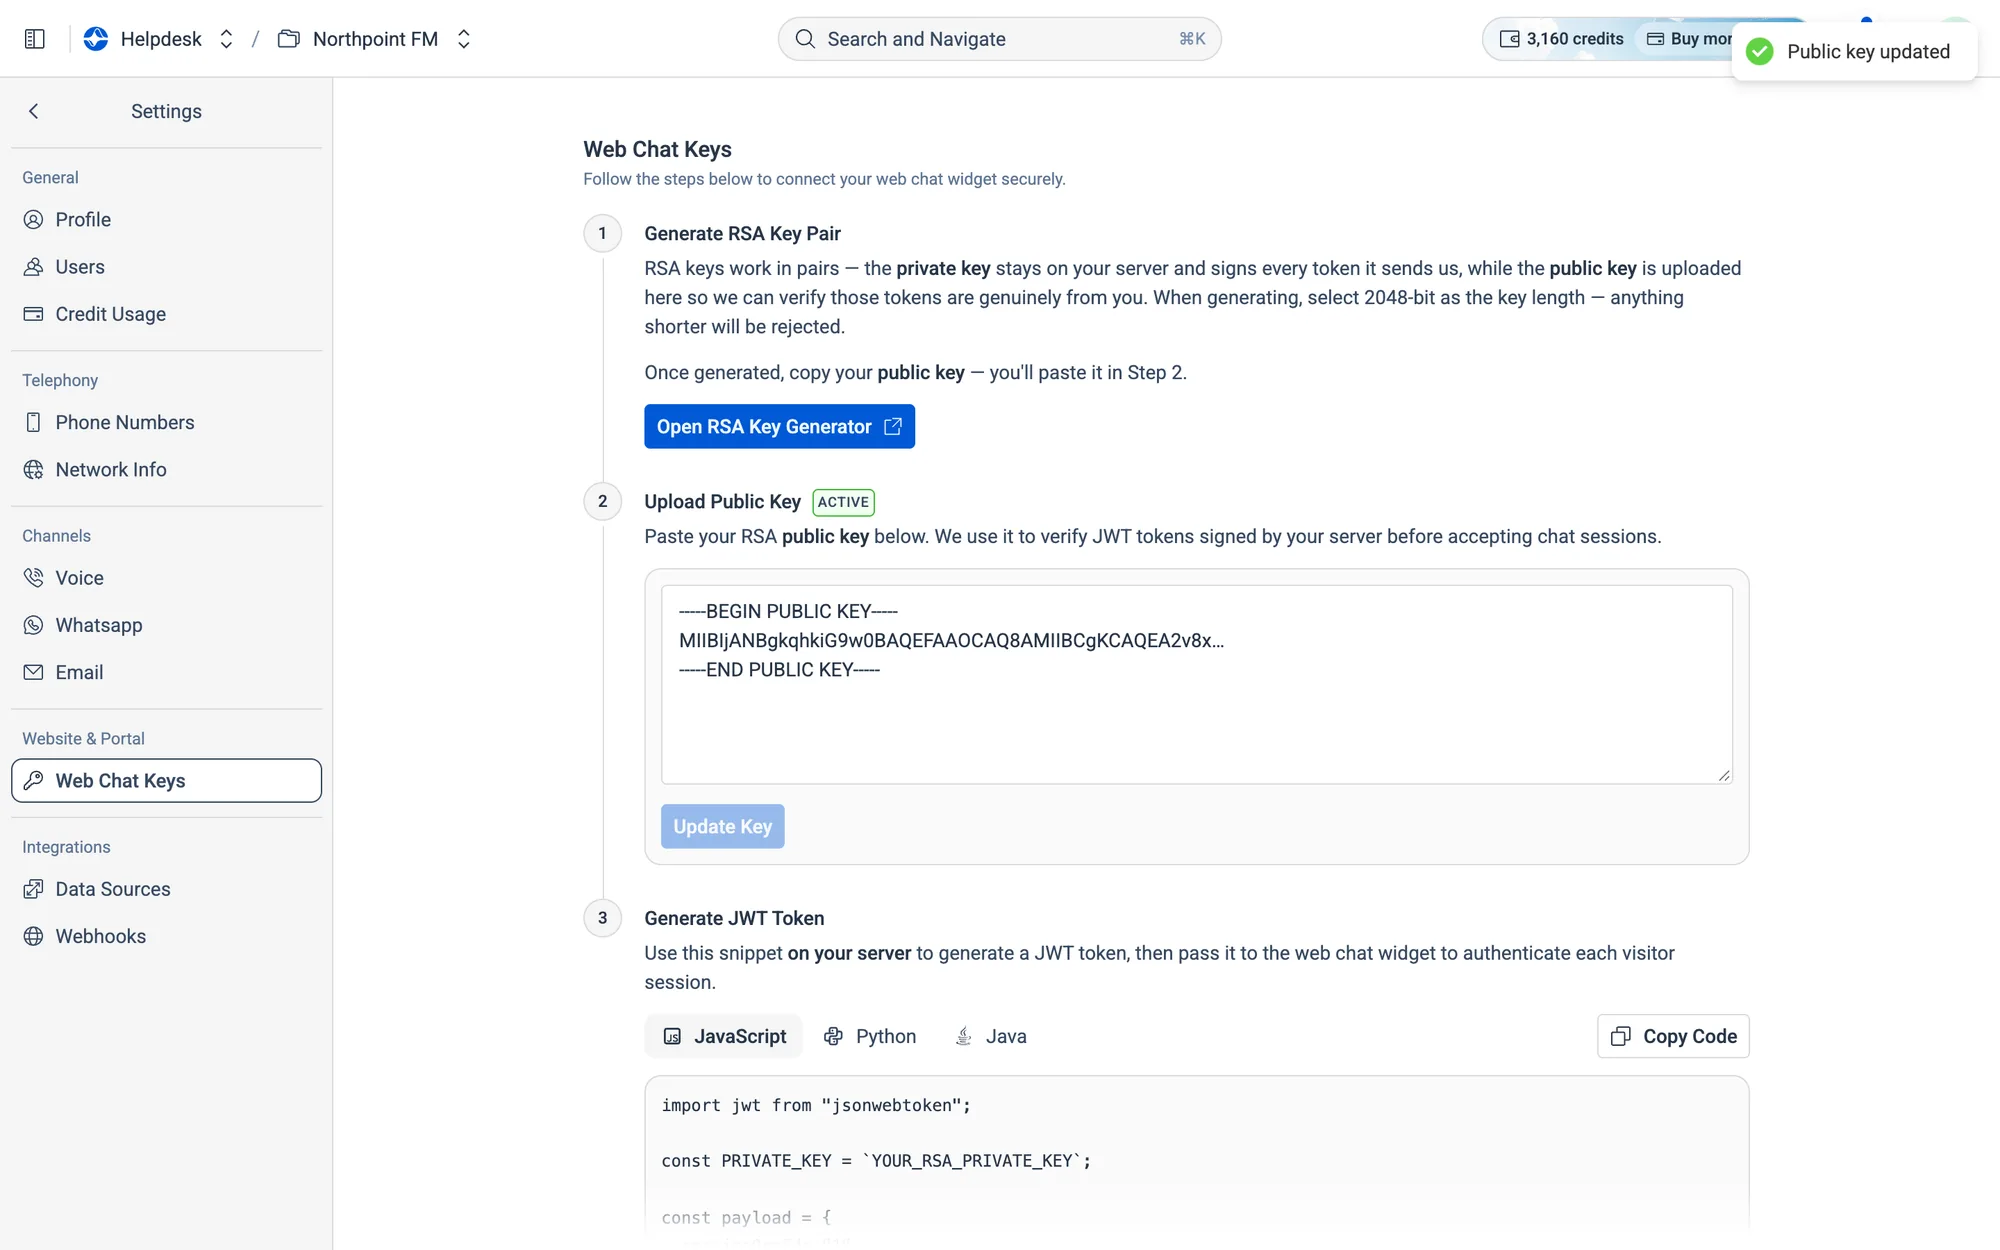This screenshot has width=2000, height=1250.
Task: Click the search magnifier icon
Action: click(804, 39)
